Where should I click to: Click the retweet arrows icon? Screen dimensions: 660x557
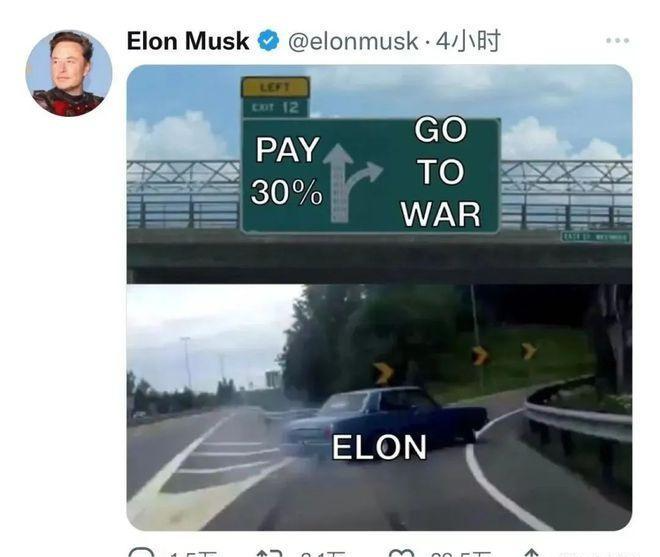tap(269, 552)
